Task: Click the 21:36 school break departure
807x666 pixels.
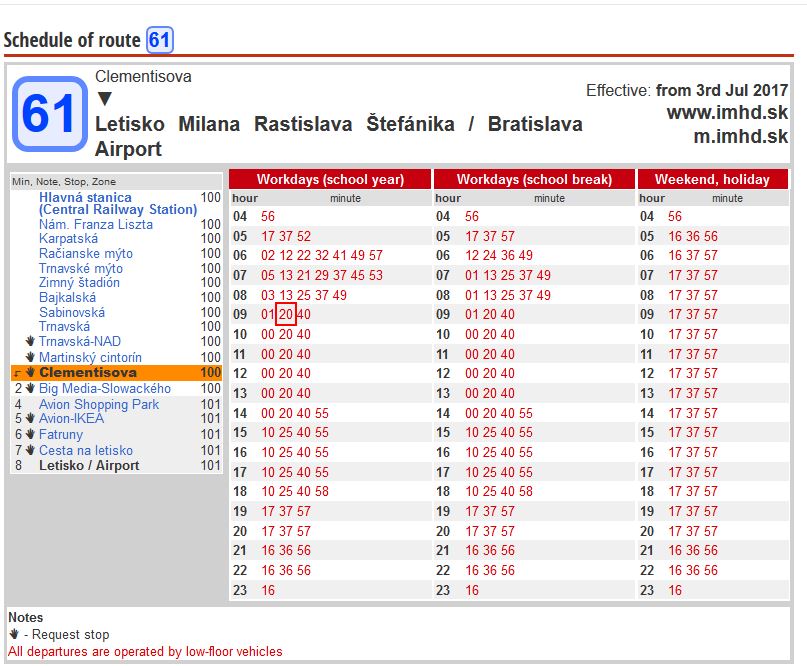Action: click(x=490, y=550)
